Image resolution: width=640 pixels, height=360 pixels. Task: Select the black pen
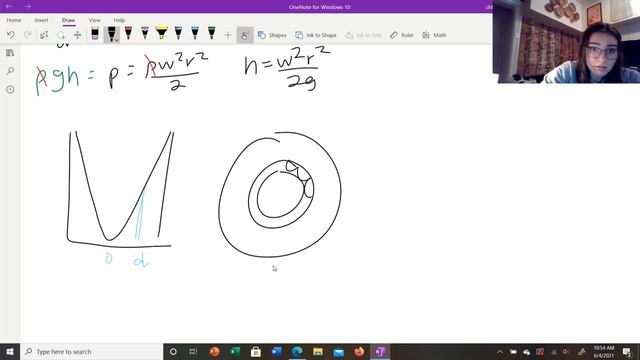[111, 34]
